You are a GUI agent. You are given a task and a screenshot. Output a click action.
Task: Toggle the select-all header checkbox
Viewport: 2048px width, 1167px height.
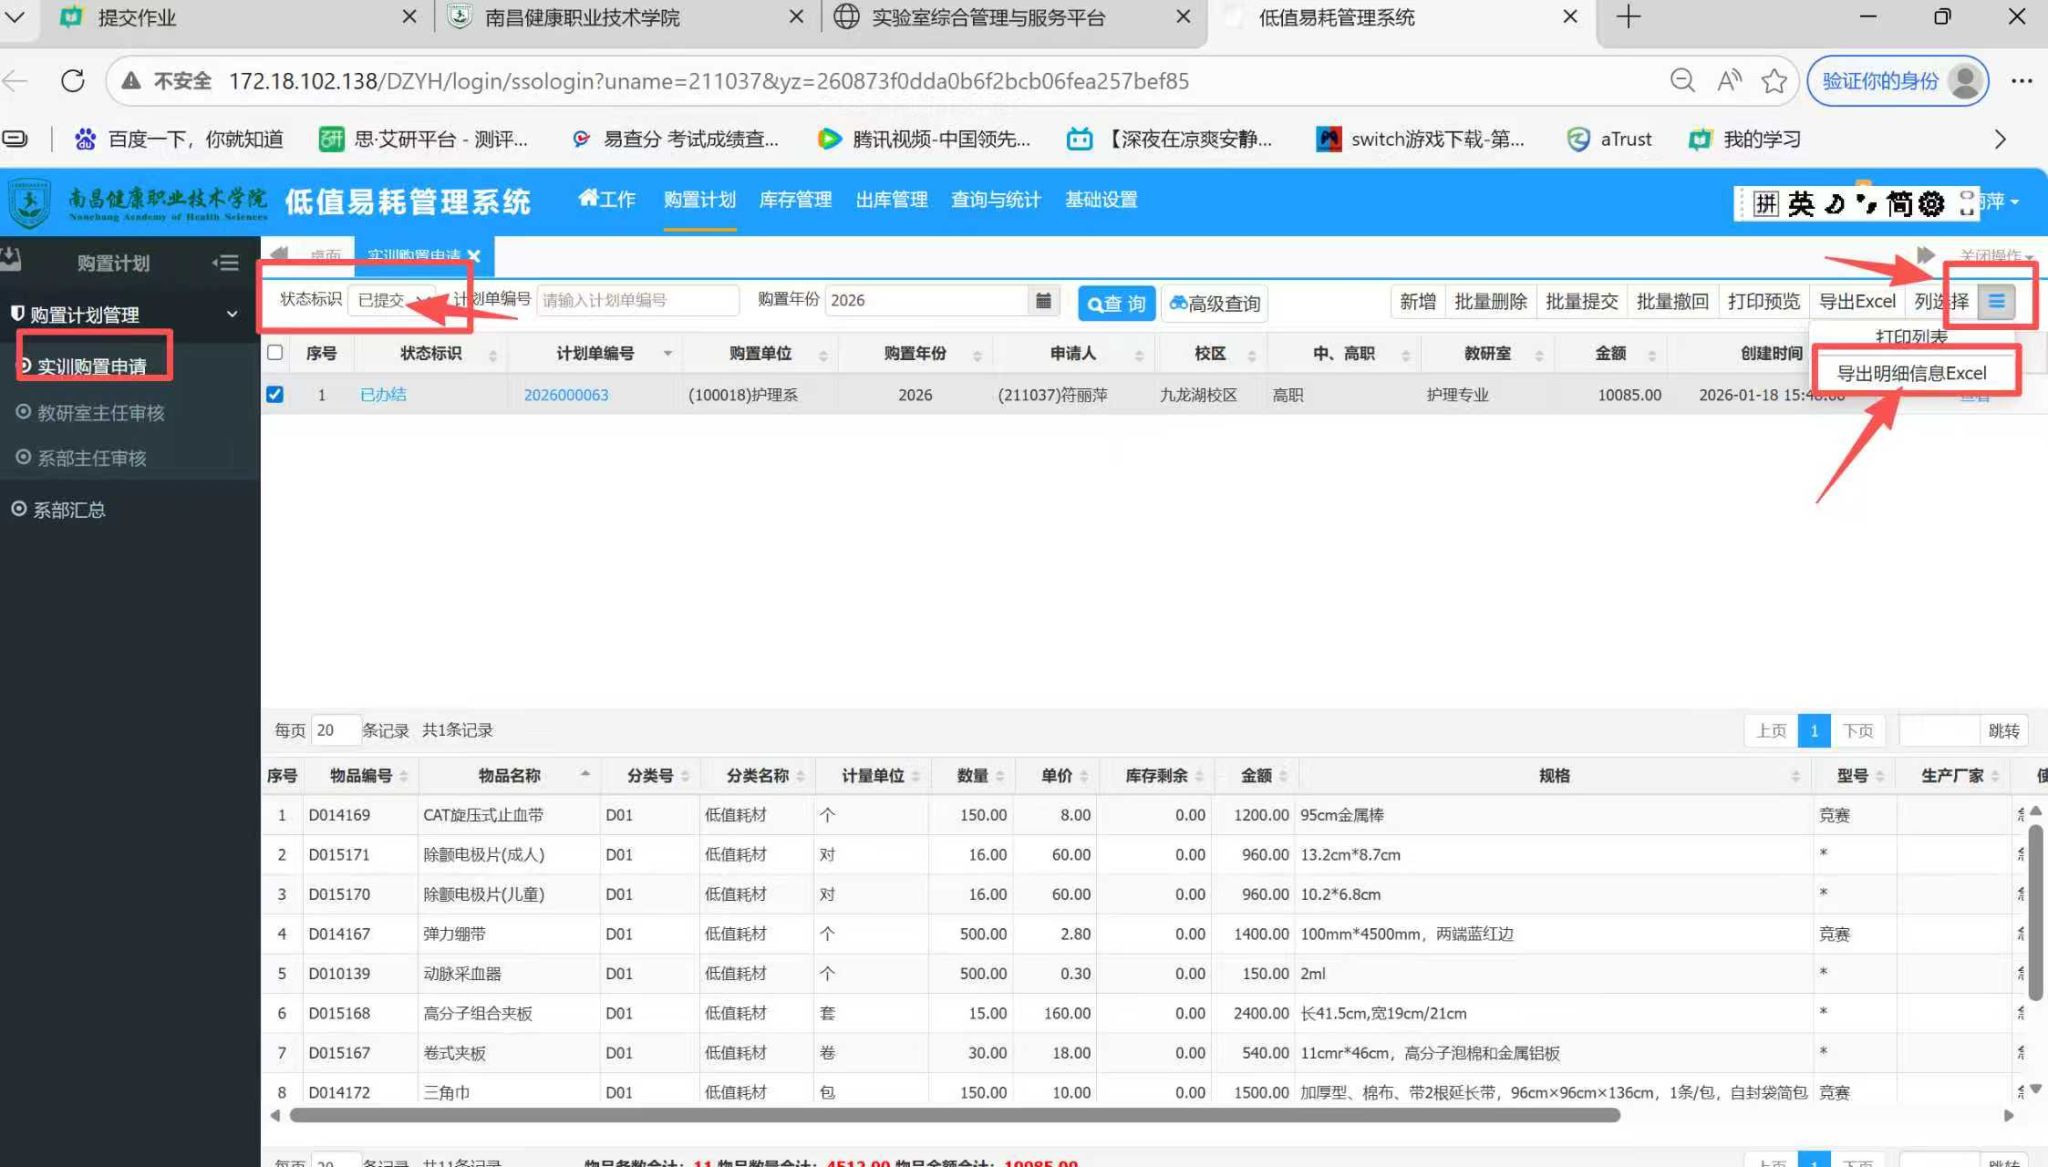[275, 352]
